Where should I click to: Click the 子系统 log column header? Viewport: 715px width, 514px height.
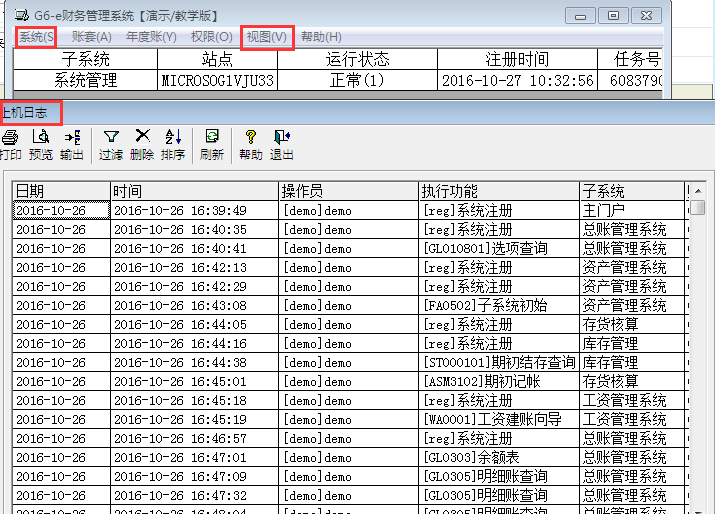pos(632,191)
